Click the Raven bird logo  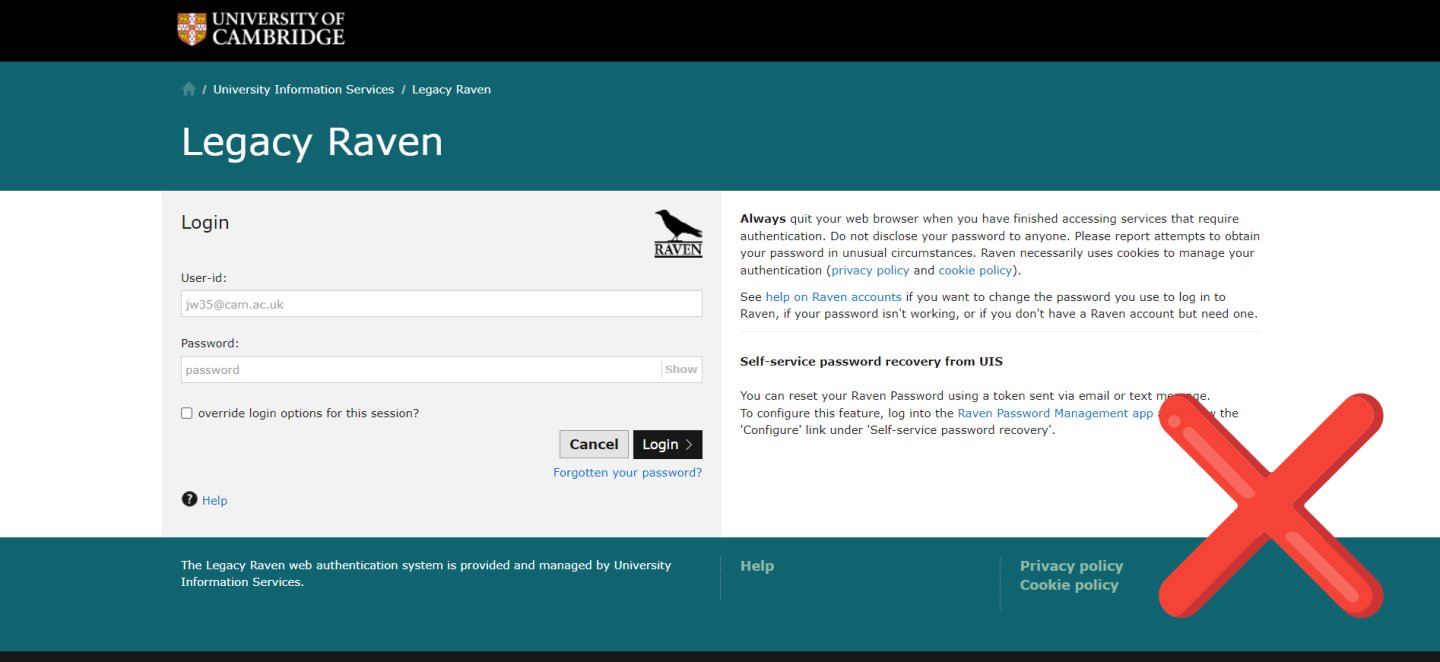click(678, 233)
